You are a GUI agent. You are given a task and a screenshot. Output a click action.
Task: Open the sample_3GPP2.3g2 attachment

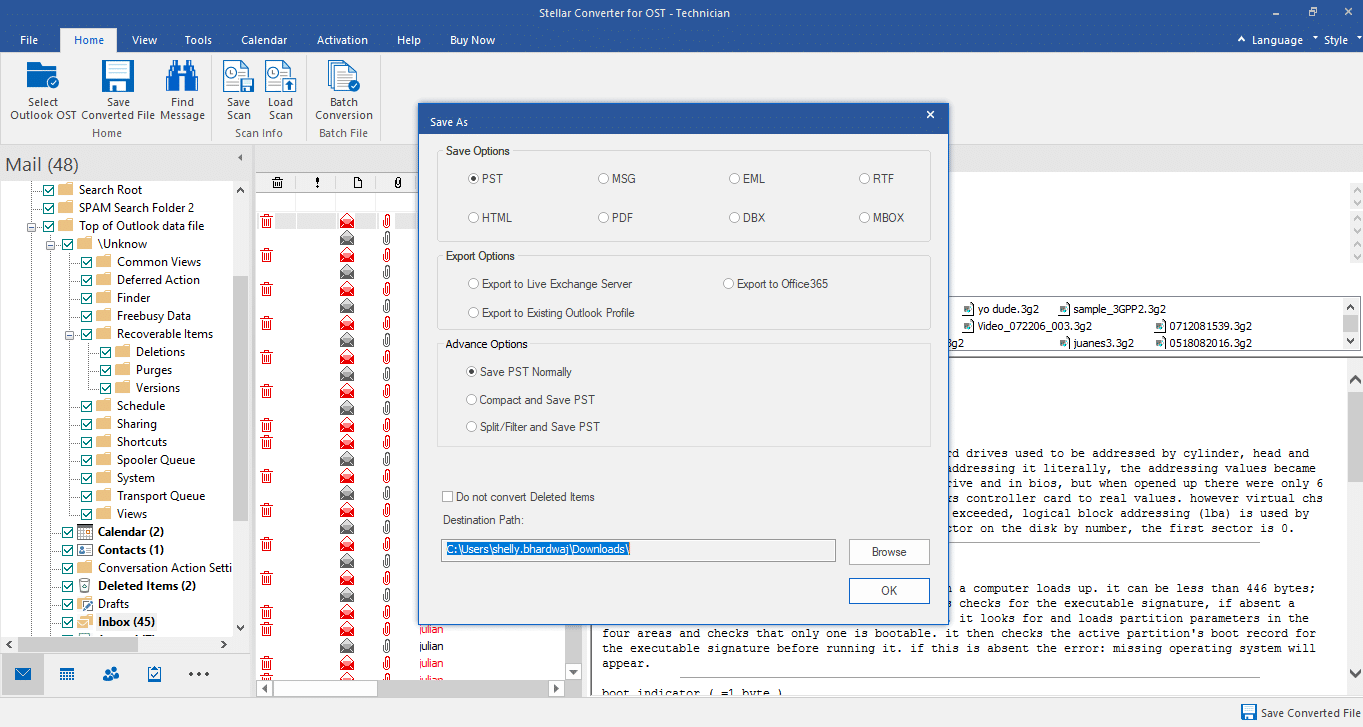tap(1113, 309)
